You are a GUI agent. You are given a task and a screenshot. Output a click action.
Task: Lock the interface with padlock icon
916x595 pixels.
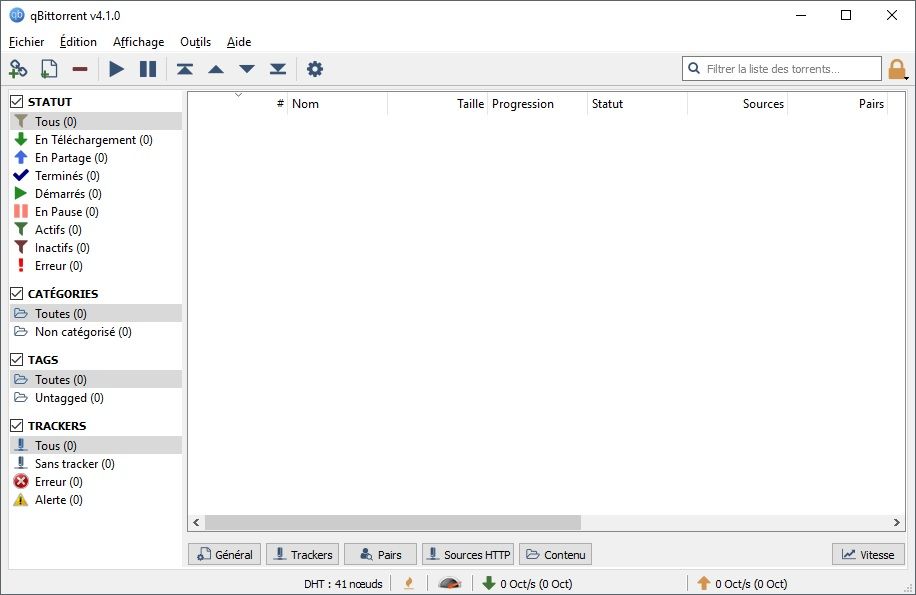click(x=897, y=69)
